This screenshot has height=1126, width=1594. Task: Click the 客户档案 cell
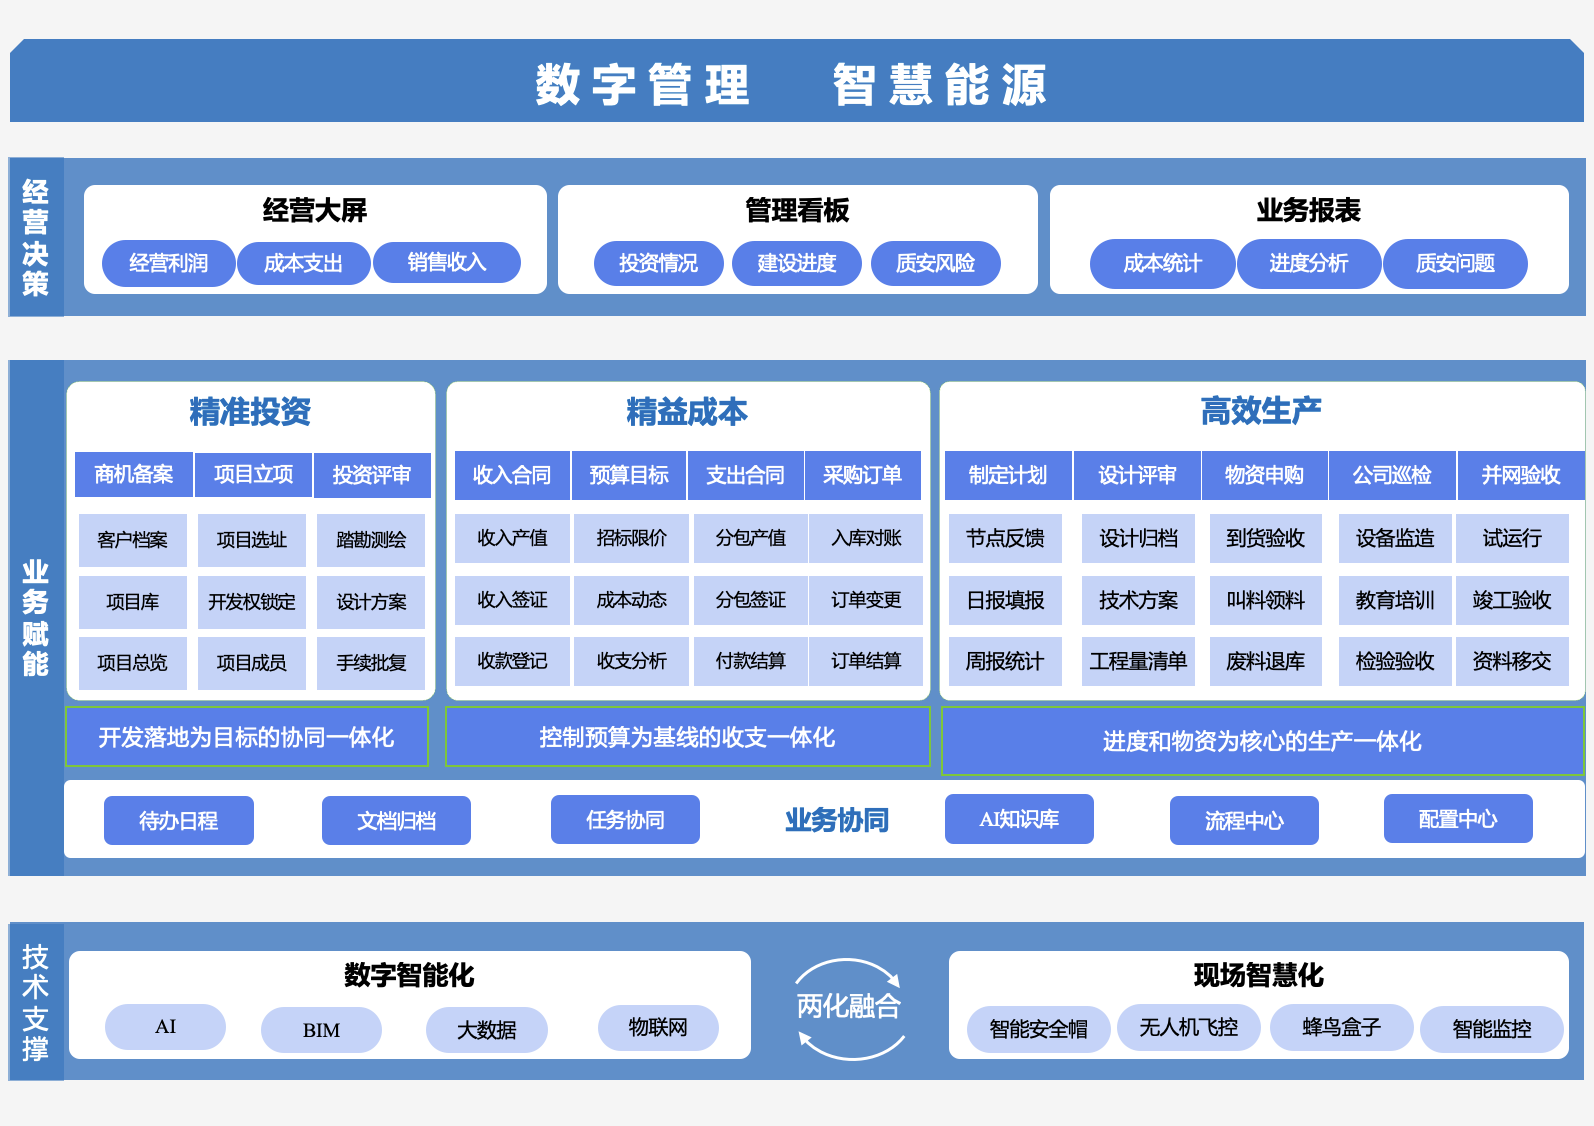132,540
